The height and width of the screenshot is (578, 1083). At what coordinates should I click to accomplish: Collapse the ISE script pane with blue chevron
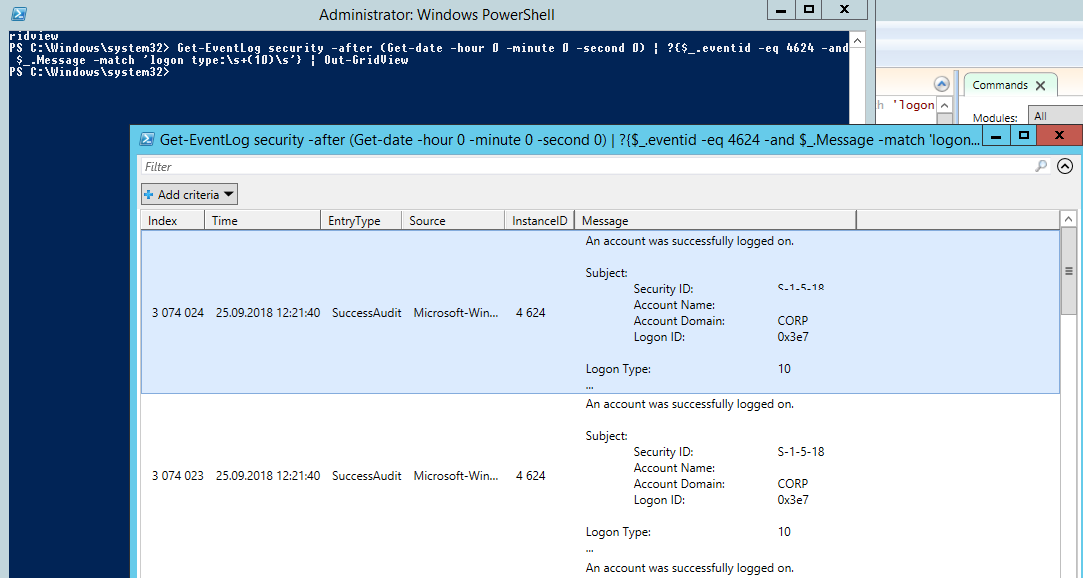point(941,85)
